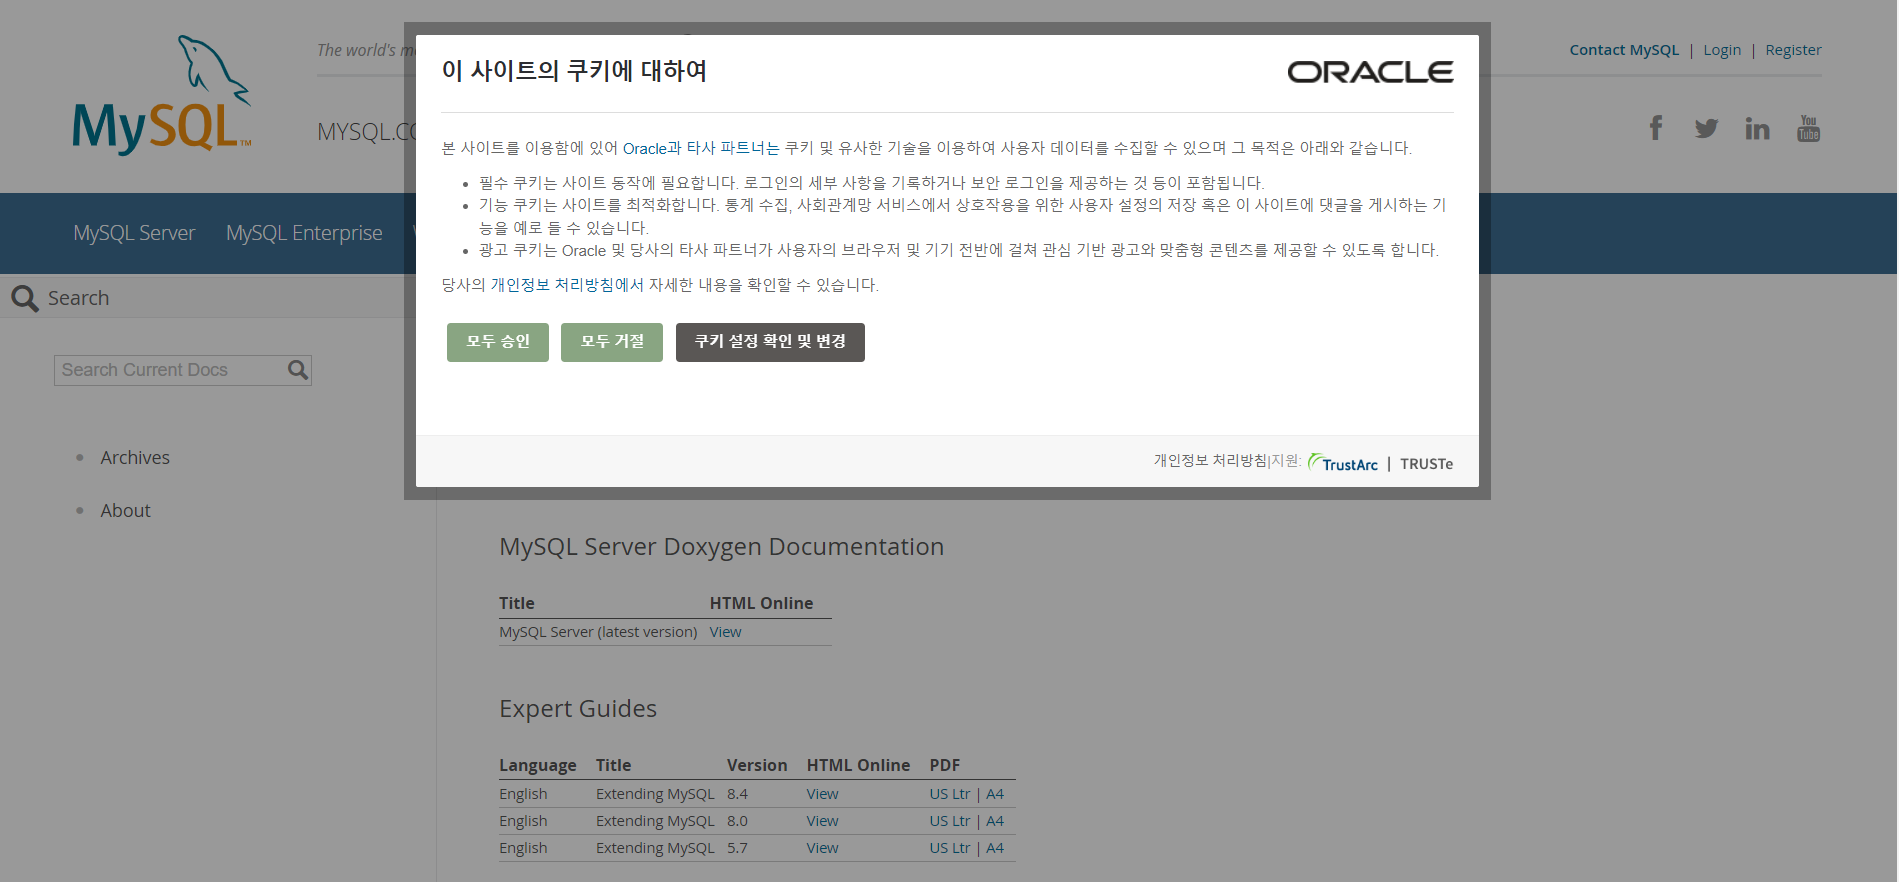Open the MySQL Server nav tab
Image resolution: width=1899 pixels, height=882 pixels.
(134, 233)
